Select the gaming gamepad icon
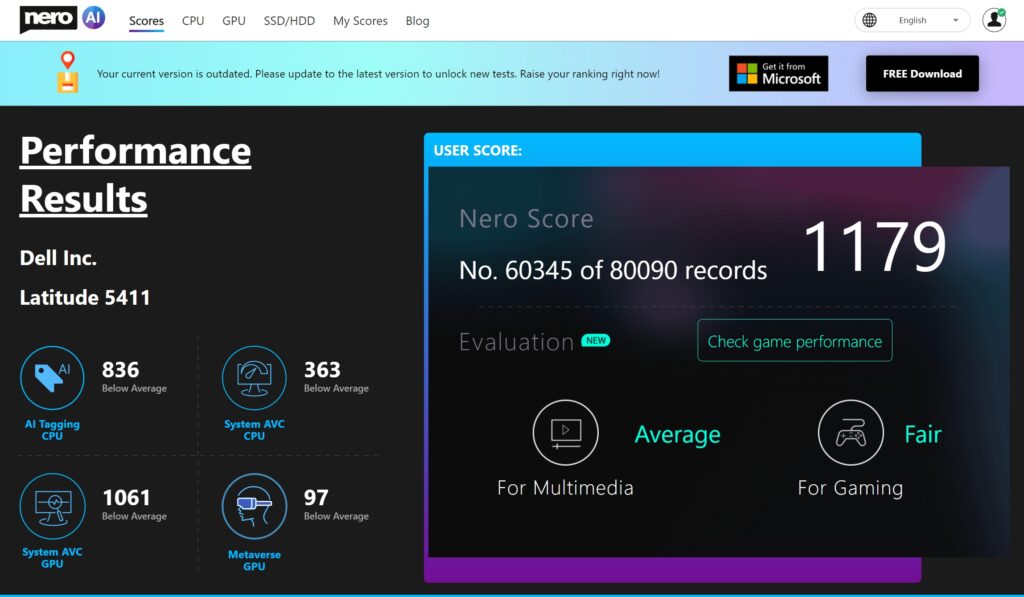The width and height of the screenshot is (1024, 597). (851, 432)
